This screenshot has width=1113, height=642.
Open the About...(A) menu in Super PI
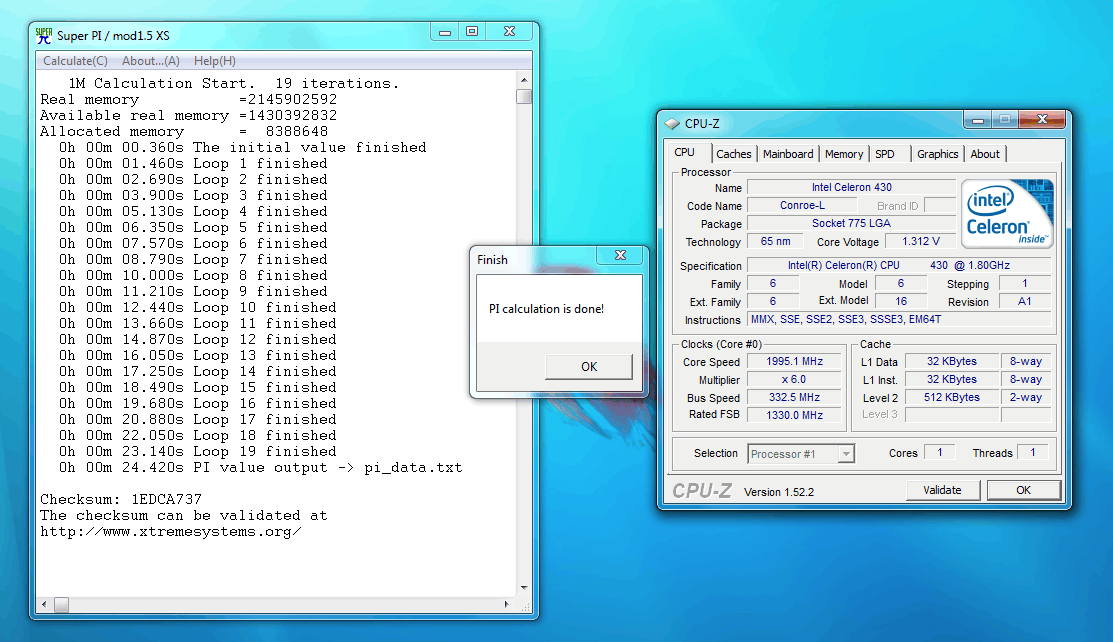[x=150, y=61]
